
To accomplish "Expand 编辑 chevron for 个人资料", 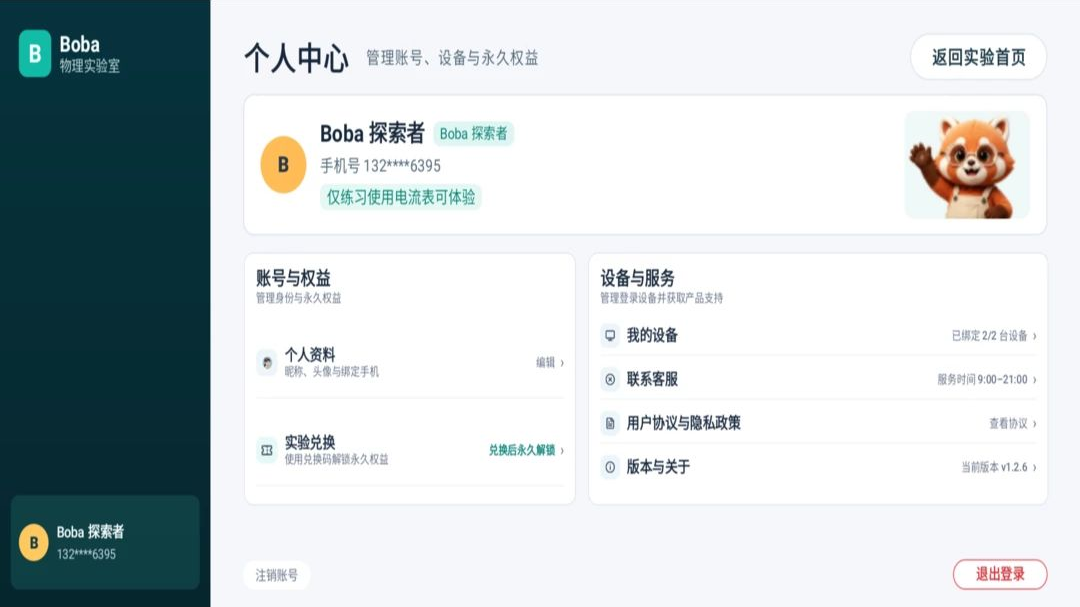I will coord(562,363).
